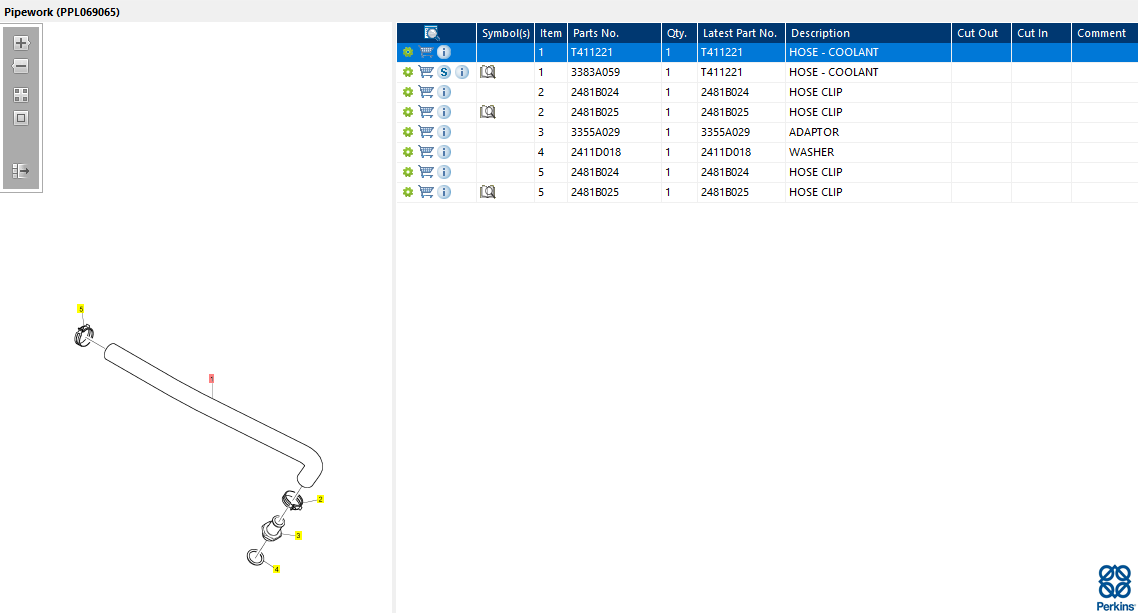Click the symbol icon in the 3383A059 row
This screenshot has height=613, width=1138.
point(488,72)
